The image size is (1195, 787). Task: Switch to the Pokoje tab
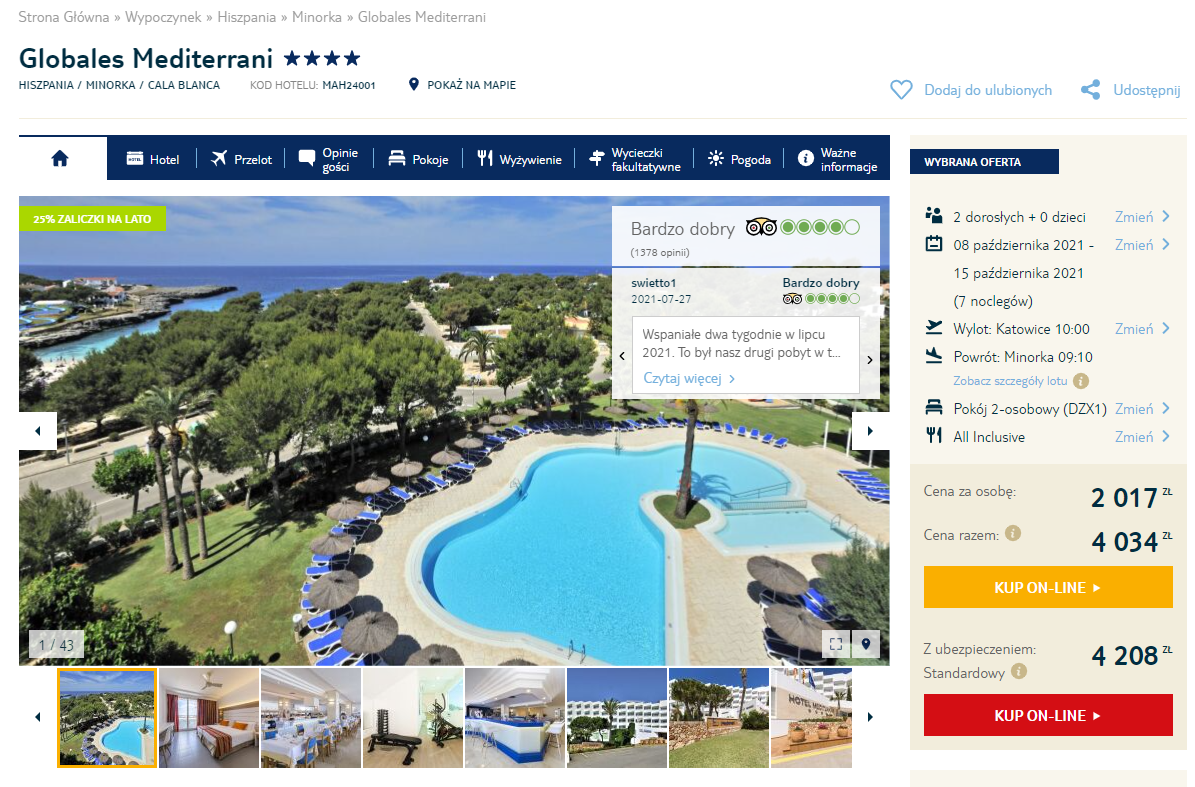[x=418, y=159]
